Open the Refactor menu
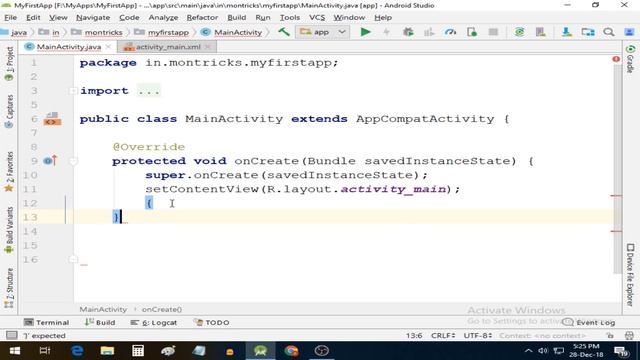Image resolution: width=640 pixels, height=360 pixels. (202, 18)
